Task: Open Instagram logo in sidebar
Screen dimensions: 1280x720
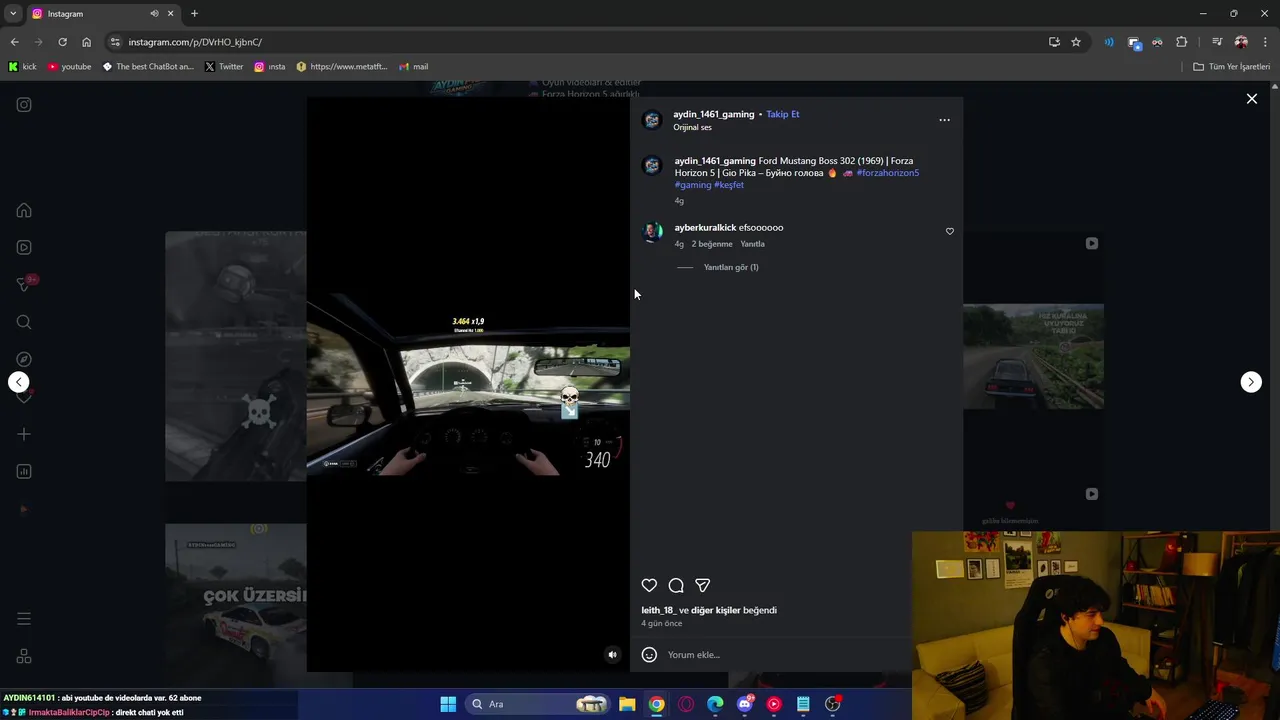Action: [24, 105]
